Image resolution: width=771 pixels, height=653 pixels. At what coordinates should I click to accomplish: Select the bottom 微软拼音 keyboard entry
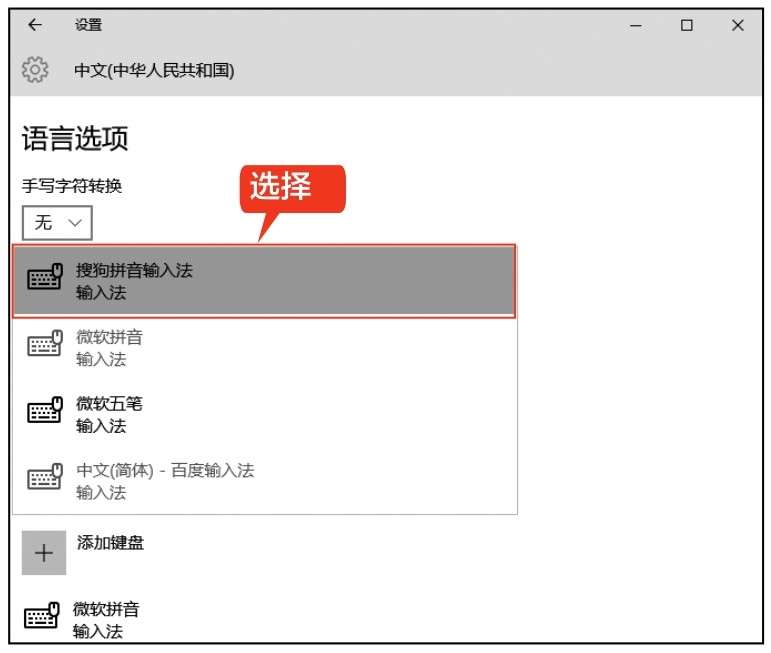click(82, 620)
